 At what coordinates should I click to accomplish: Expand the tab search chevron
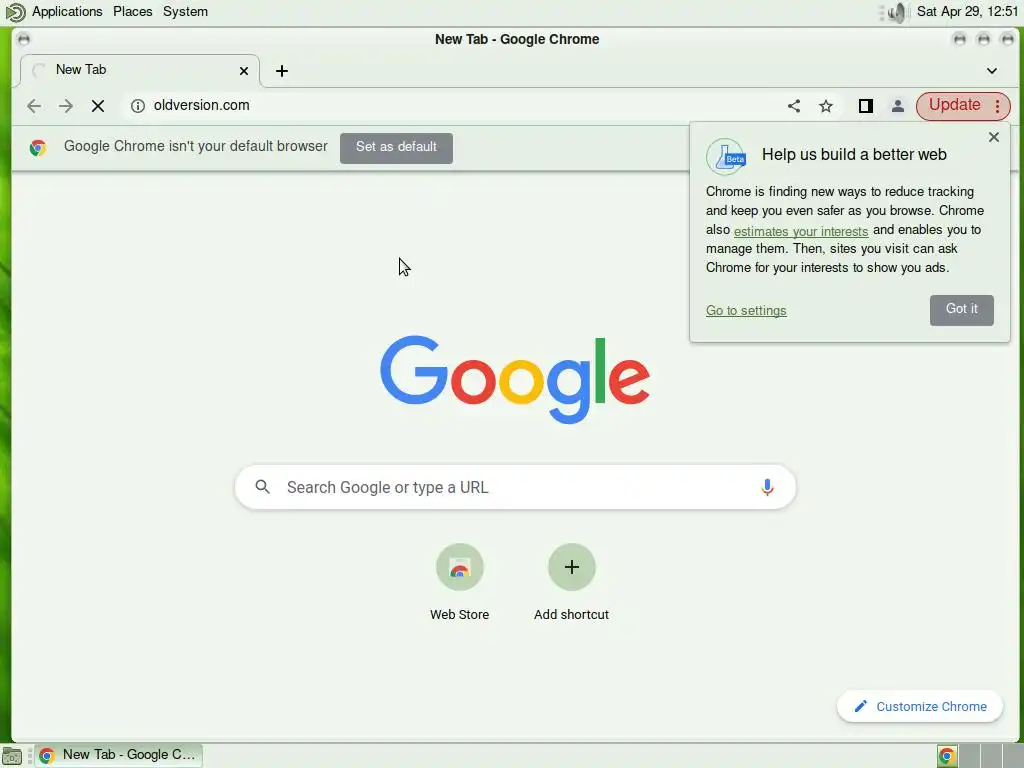(991, 71)
